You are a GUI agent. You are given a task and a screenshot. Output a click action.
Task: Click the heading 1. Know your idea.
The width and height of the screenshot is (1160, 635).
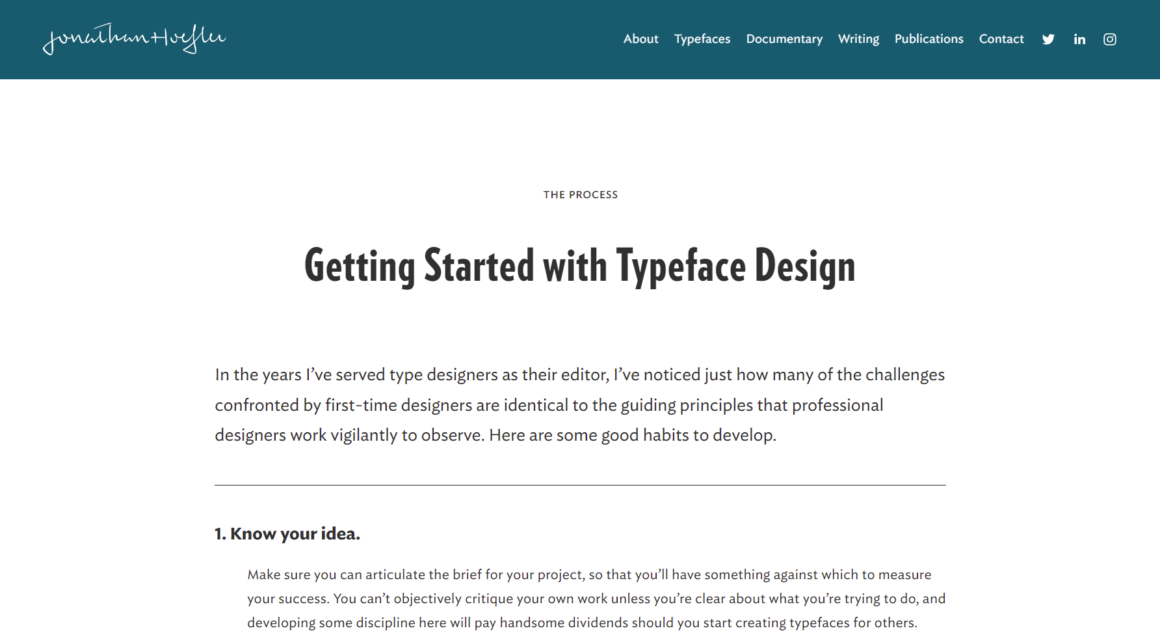(x=287, y=534)
